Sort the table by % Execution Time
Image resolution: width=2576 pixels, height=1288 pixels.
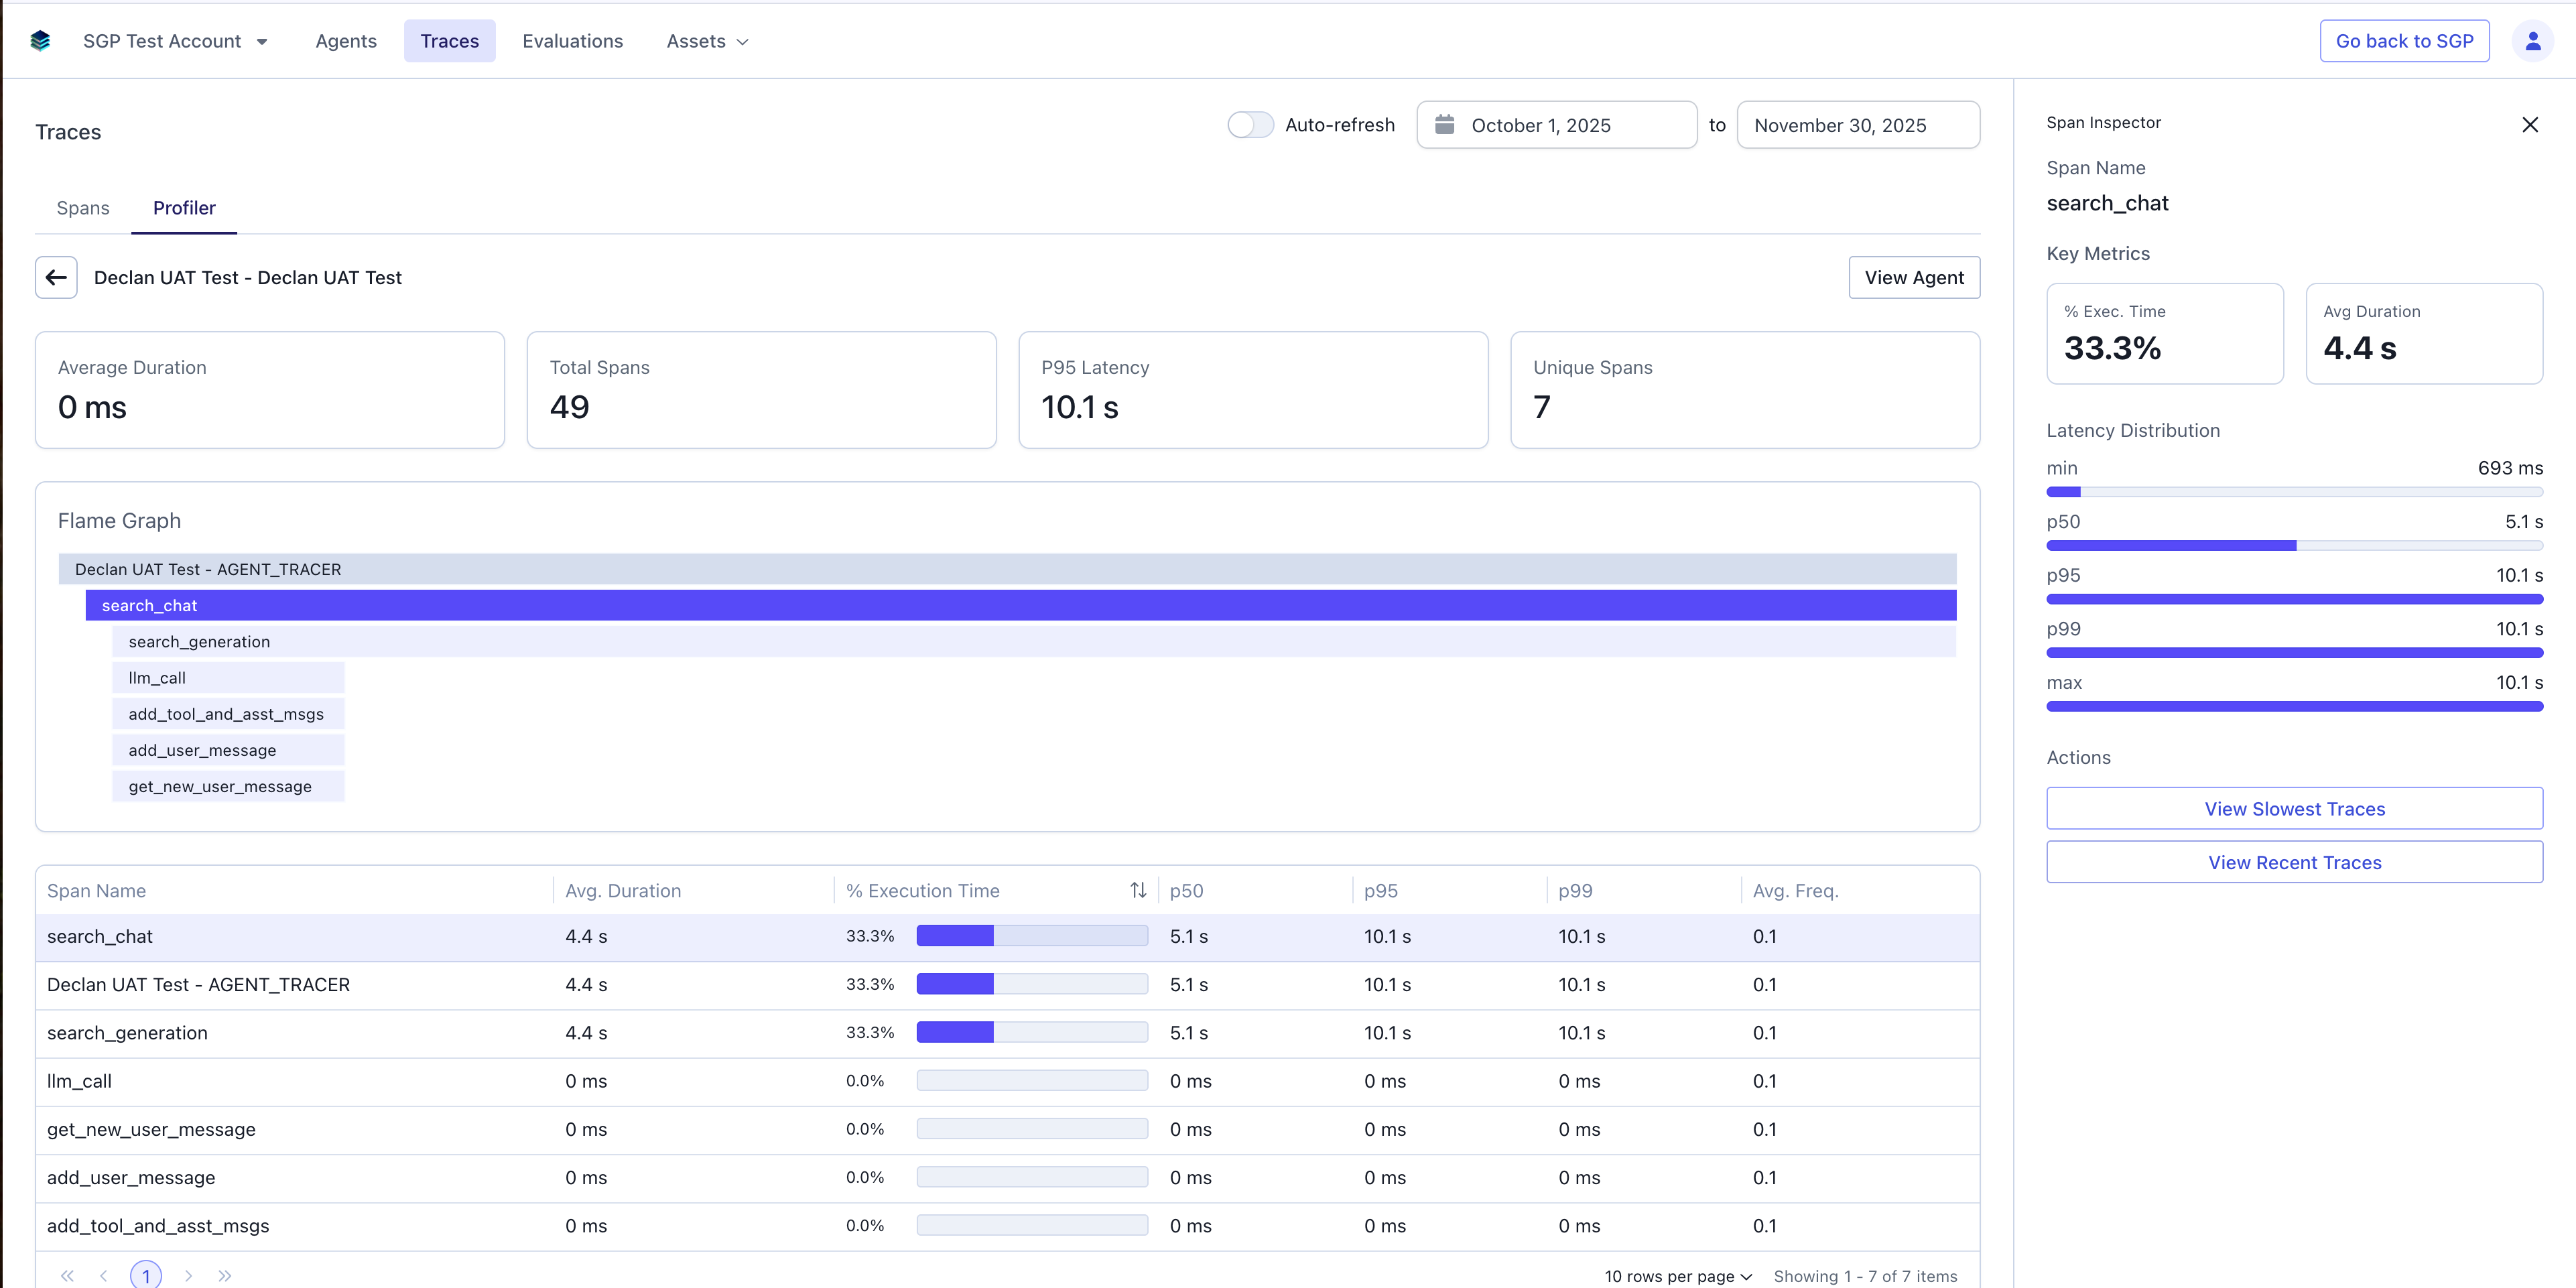[1138, 889]
